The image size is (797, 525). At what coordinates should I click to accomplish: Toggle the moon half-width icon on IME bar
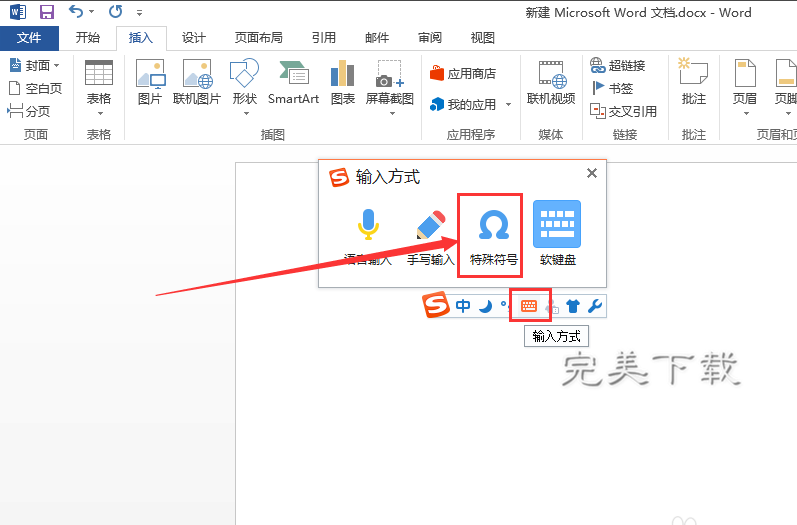486,306
